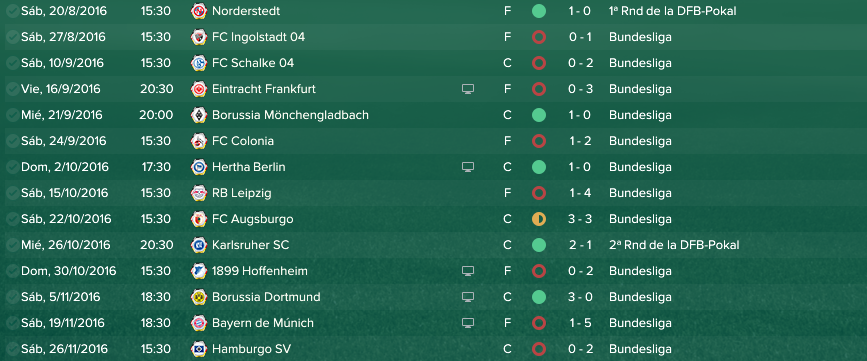
Task: Click the Bayern de Múnich club badge
Action: point(199,323)
